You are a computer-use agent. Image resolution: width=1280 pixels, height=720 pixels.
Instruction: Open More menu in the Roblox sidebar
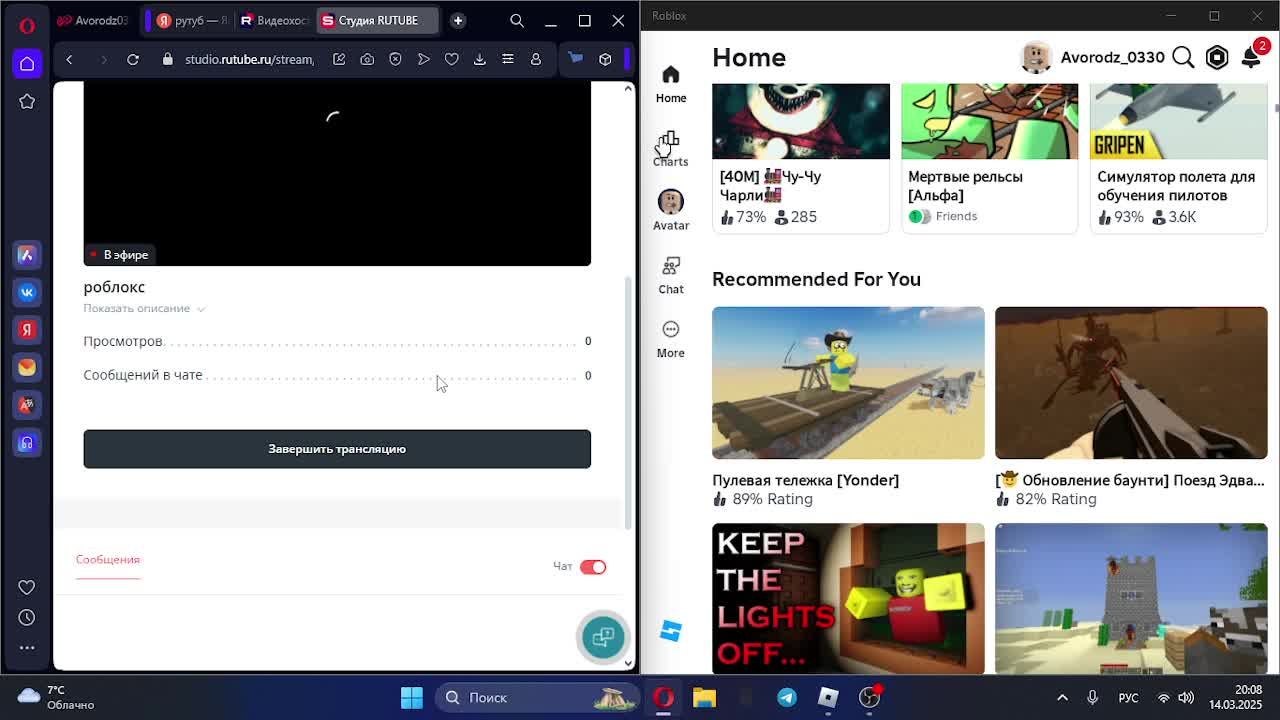[x=671, y=339]
